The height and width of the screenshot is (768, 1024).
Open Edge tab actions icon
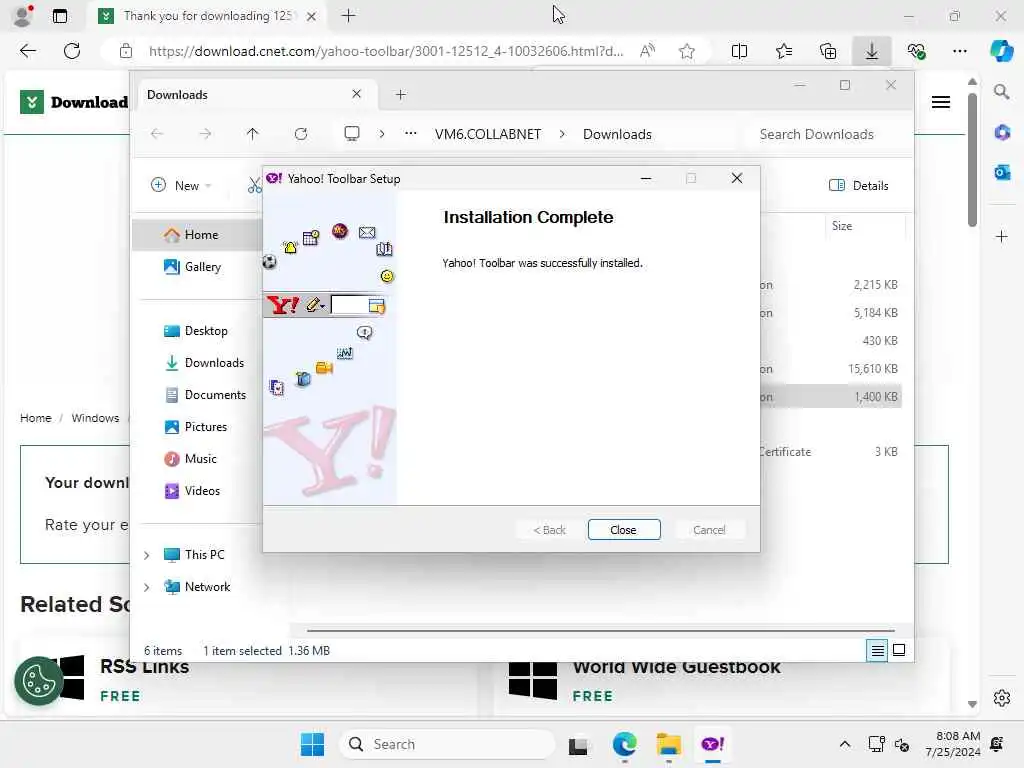[x=59, y=16]
